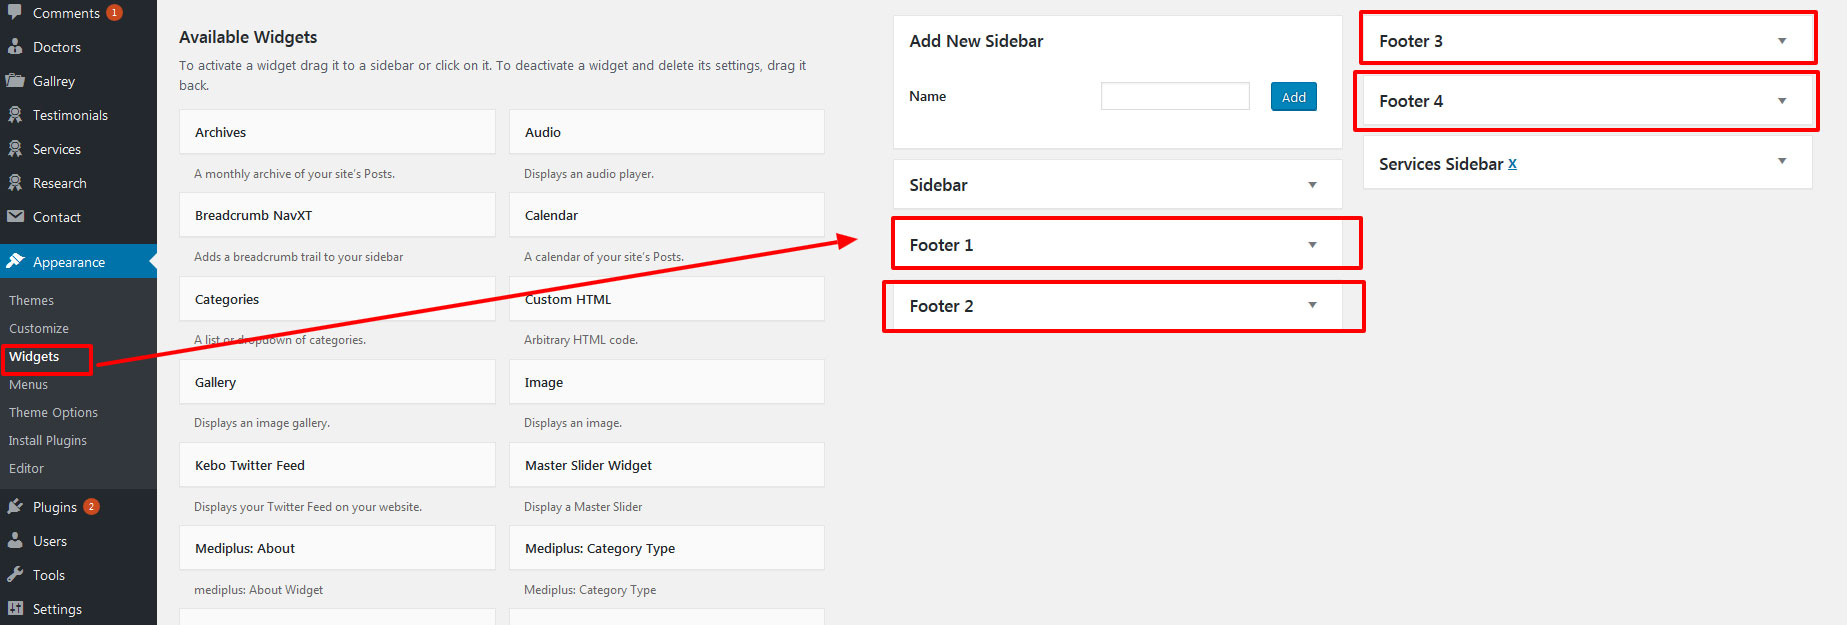Expand the Footer 1 widget area arrow

point(1312,245)
